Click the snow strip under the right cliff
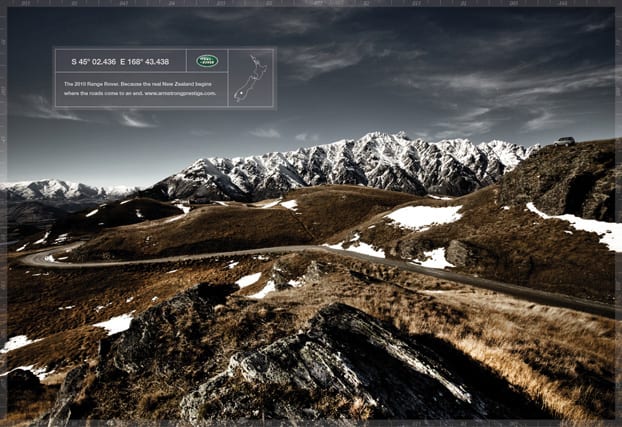622x427 pixels. click(x=577, y=224)
